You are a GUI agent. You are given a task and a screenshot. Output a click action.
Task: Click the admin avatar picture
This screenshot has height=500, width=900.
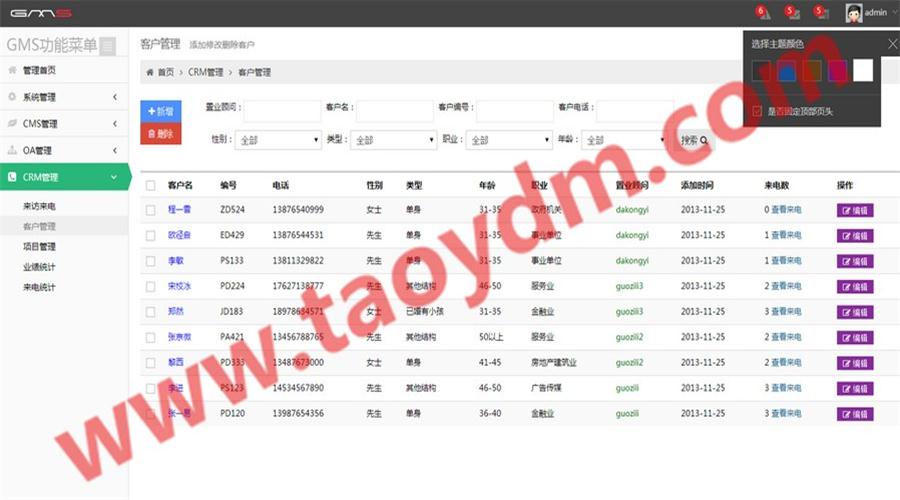[x=854, y=13]
